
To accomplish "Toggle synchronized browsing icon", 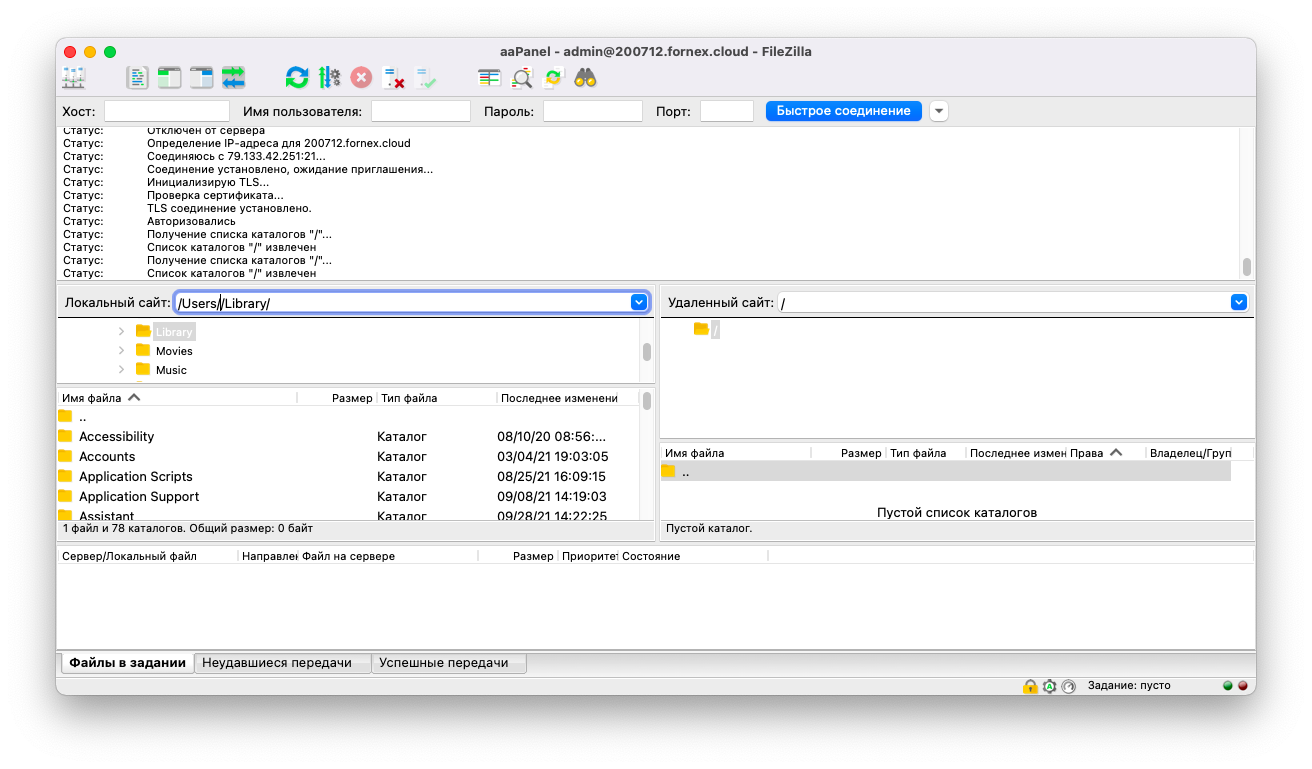I will pyautogui.click(x=553, y=77).
